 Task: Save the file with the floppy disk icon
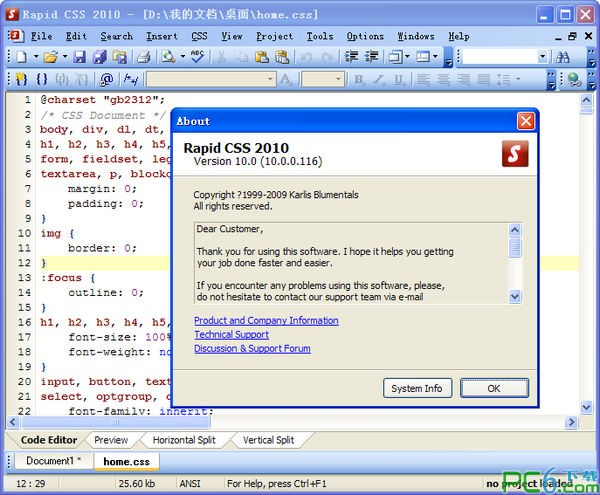[x=80, y=57]
